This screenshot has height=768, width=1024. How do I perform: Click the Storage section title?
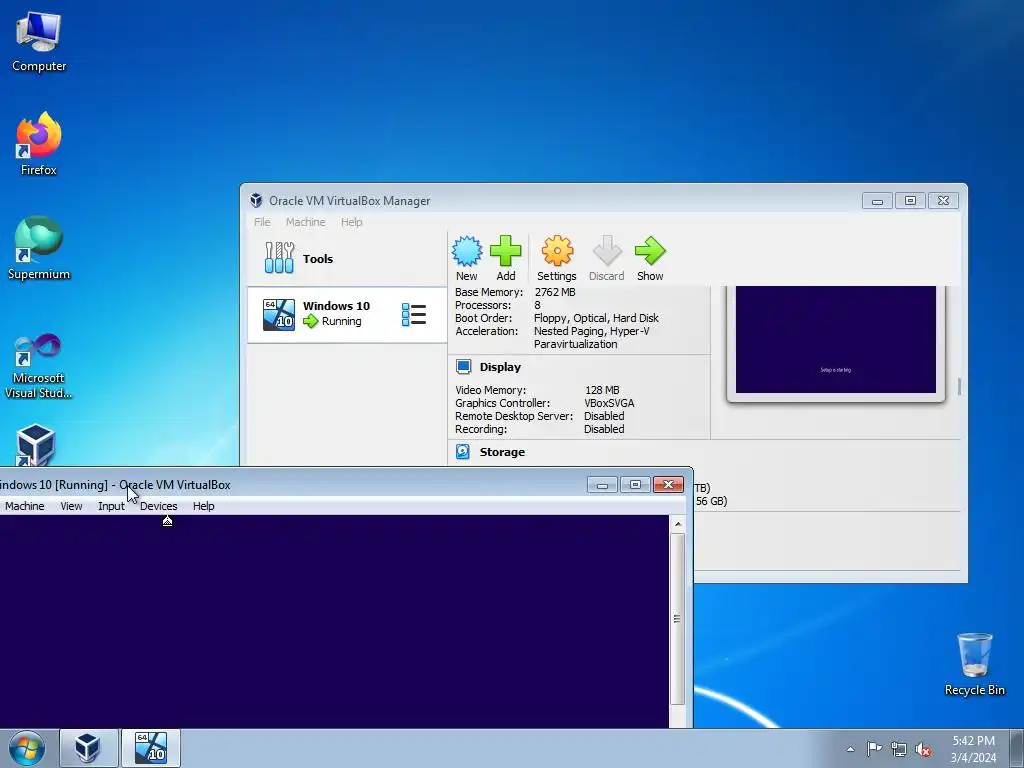point(502,452)
